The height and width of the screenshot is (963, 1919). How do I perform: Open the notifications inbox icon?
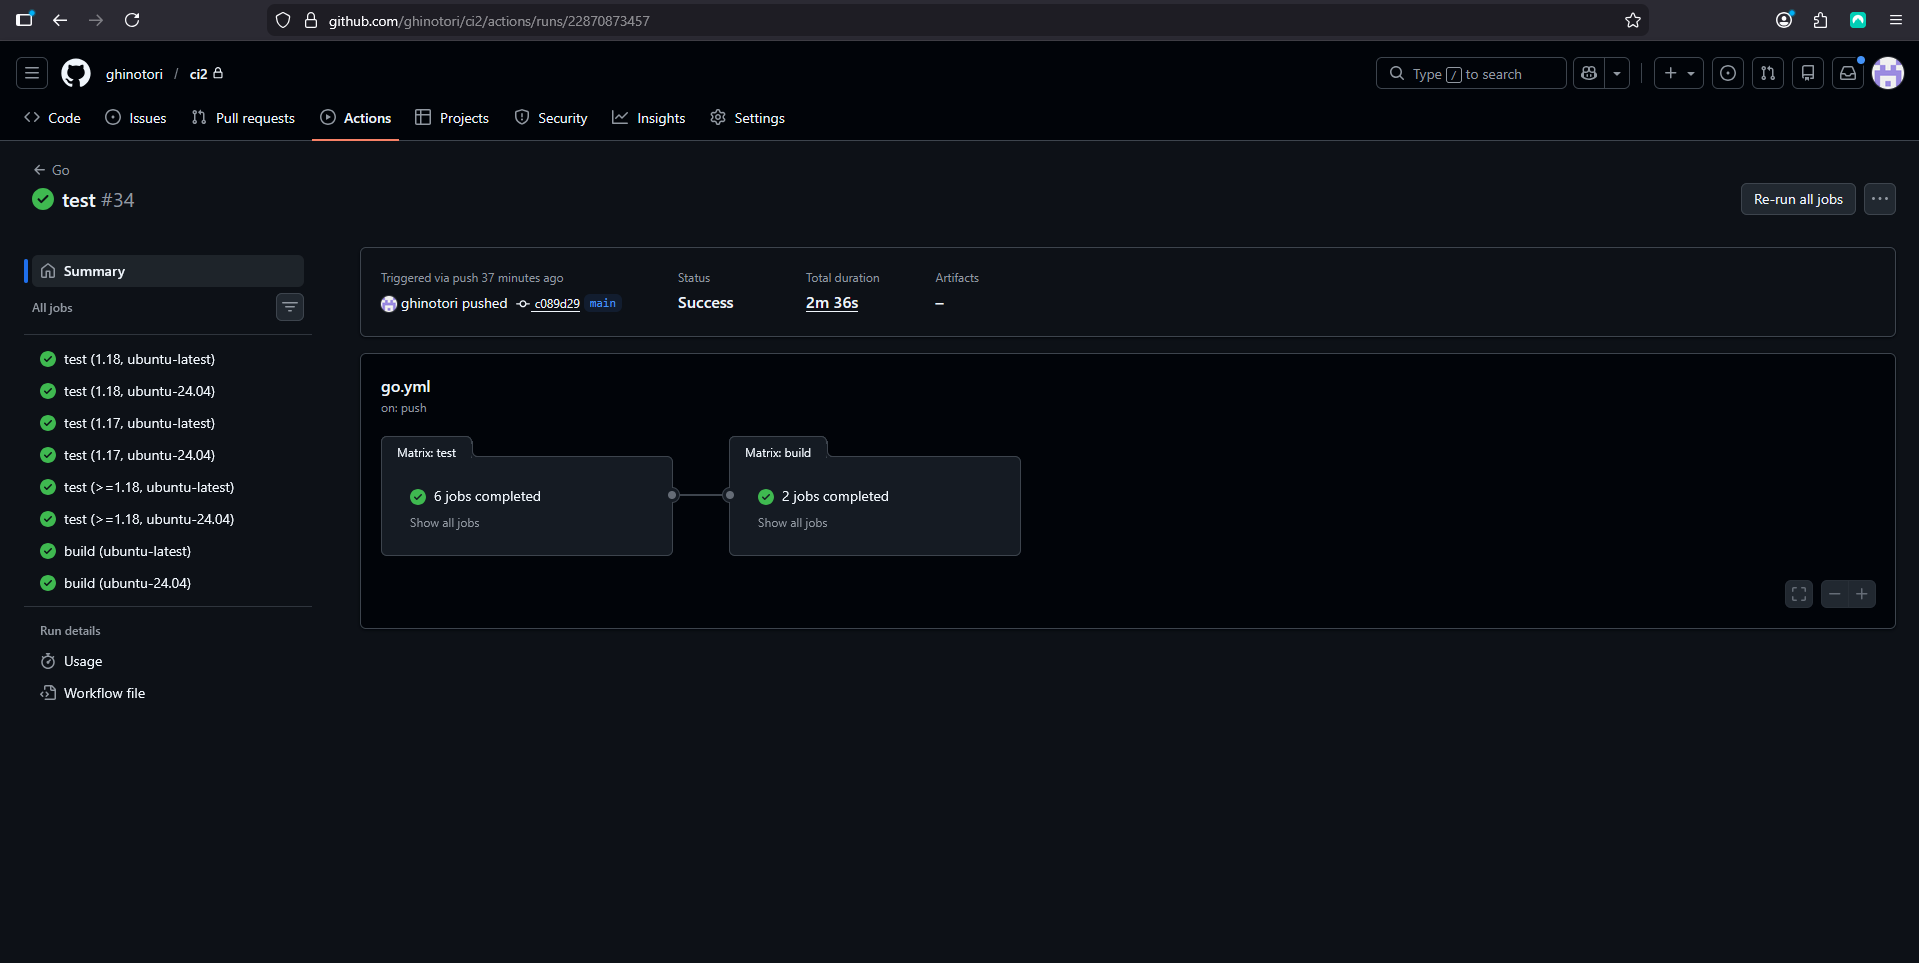coord(1848,73)
